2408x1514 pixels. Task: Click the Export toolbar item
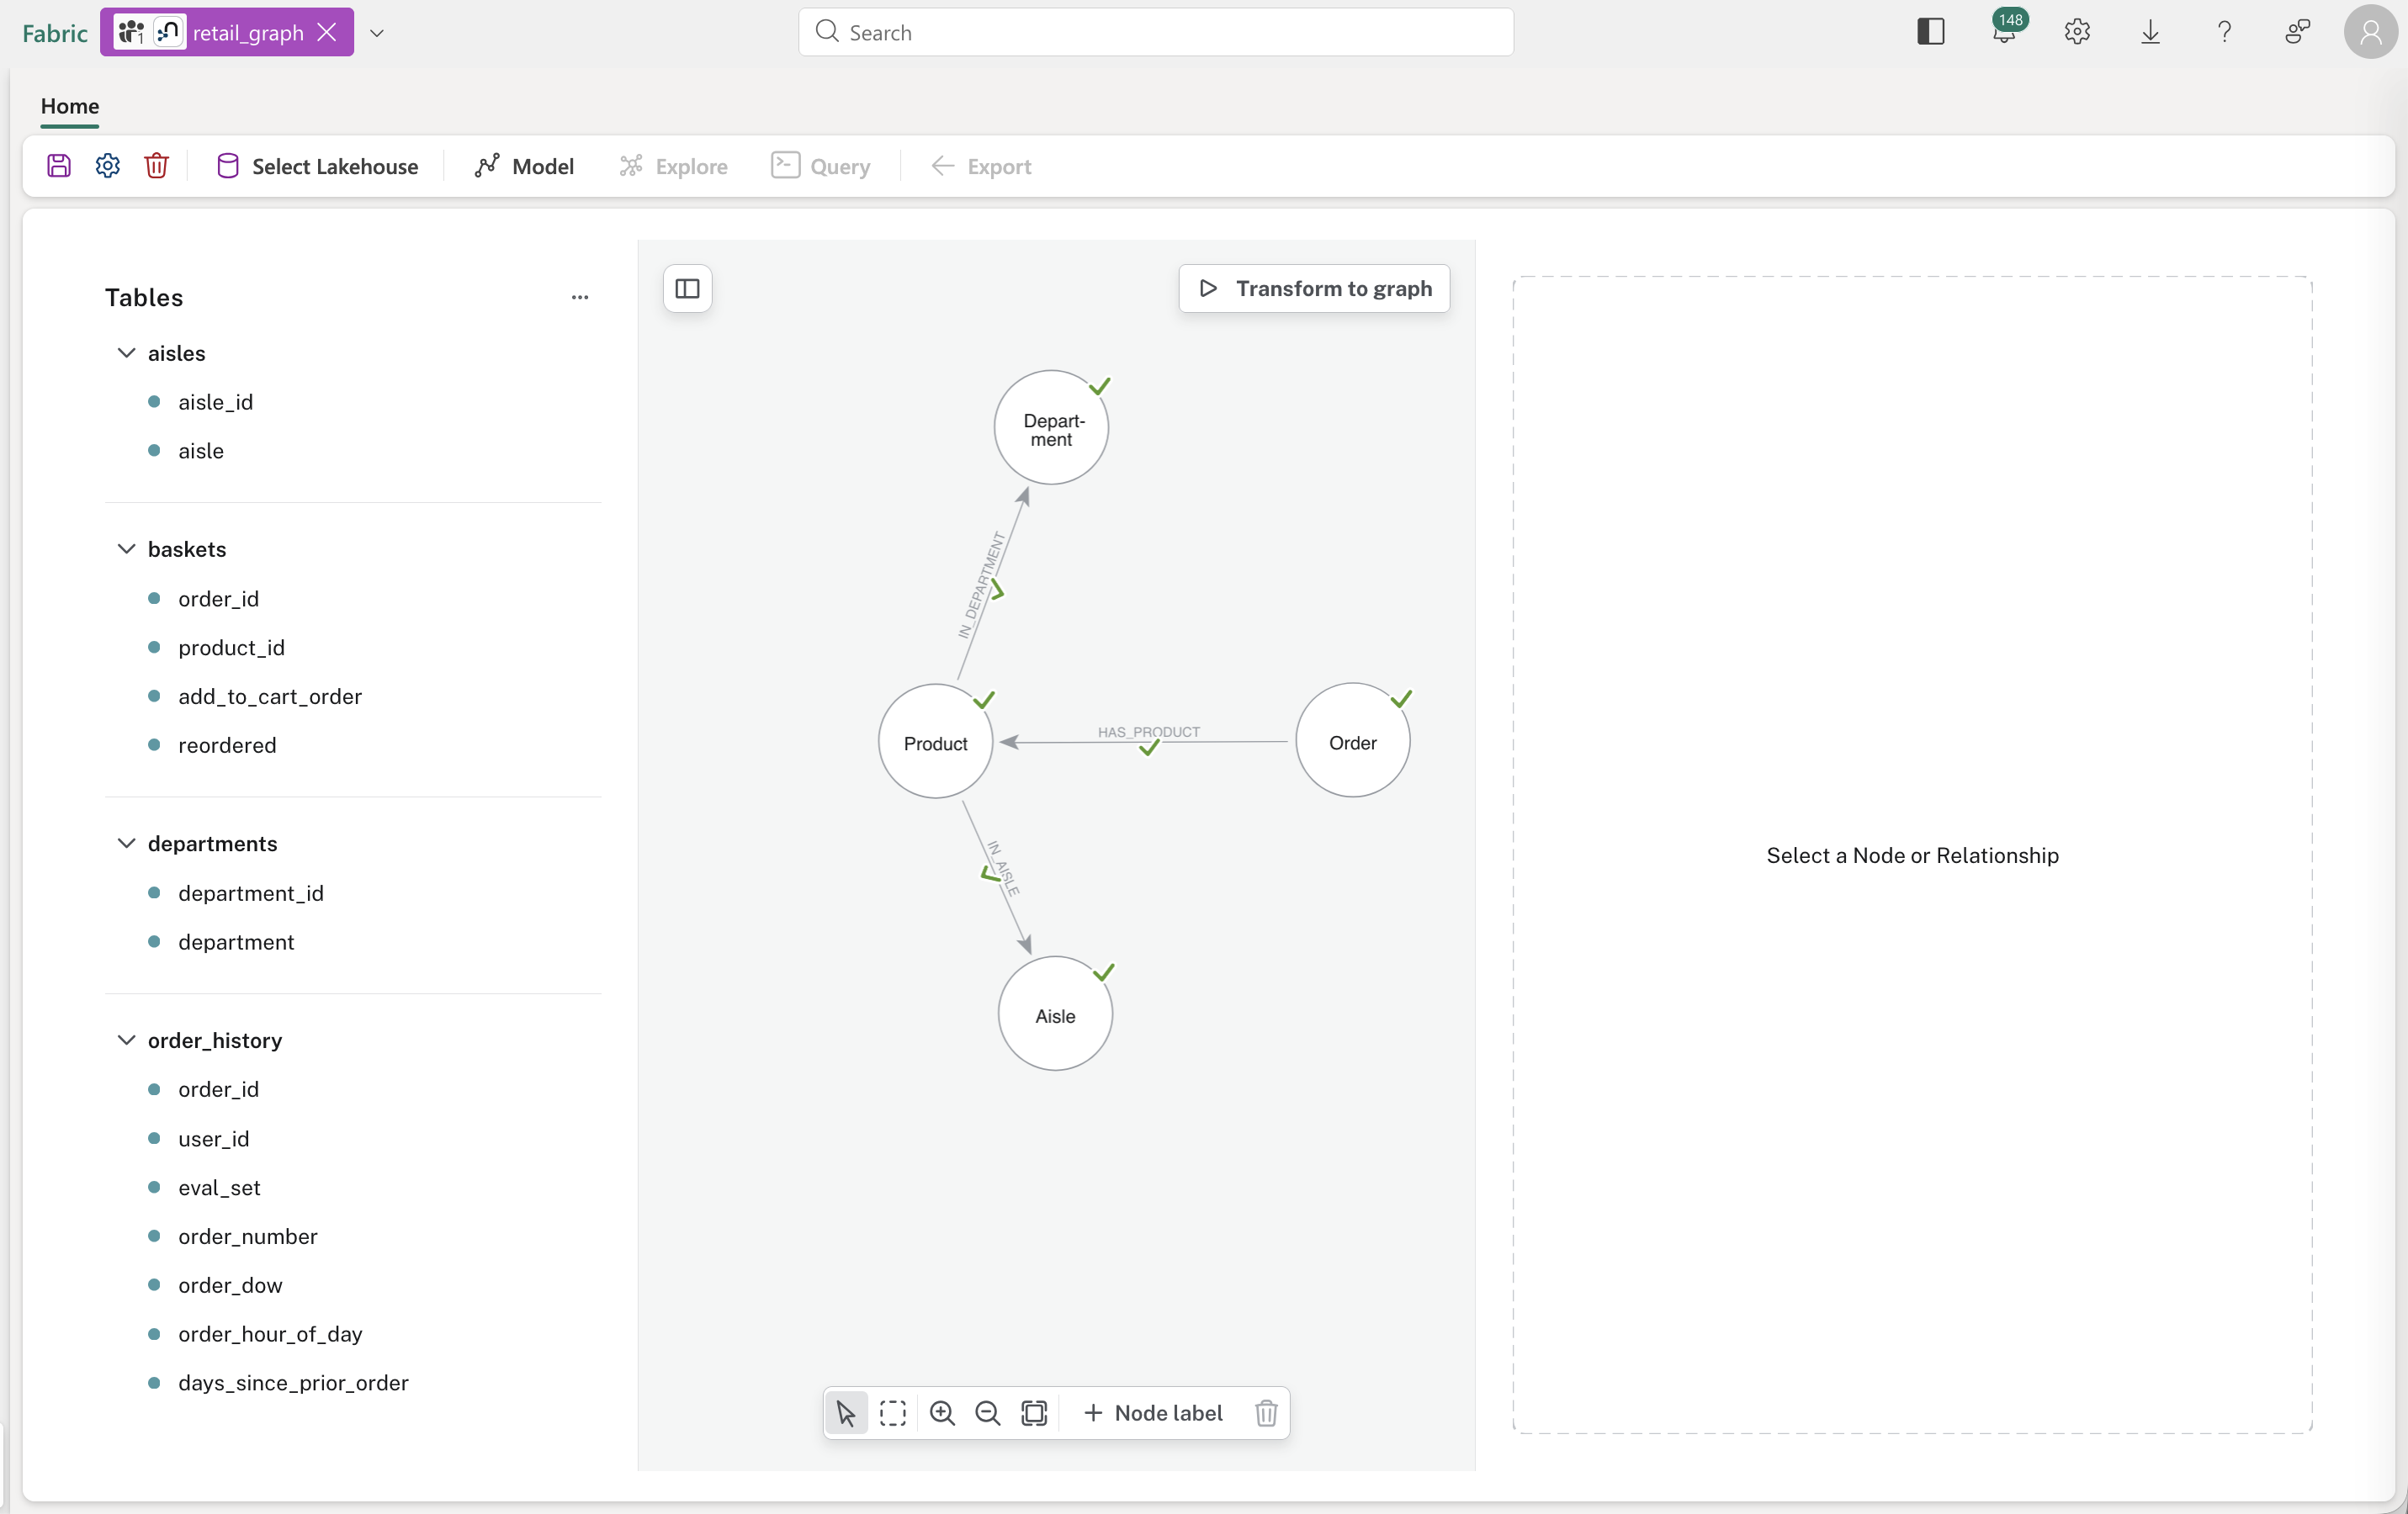981,166
